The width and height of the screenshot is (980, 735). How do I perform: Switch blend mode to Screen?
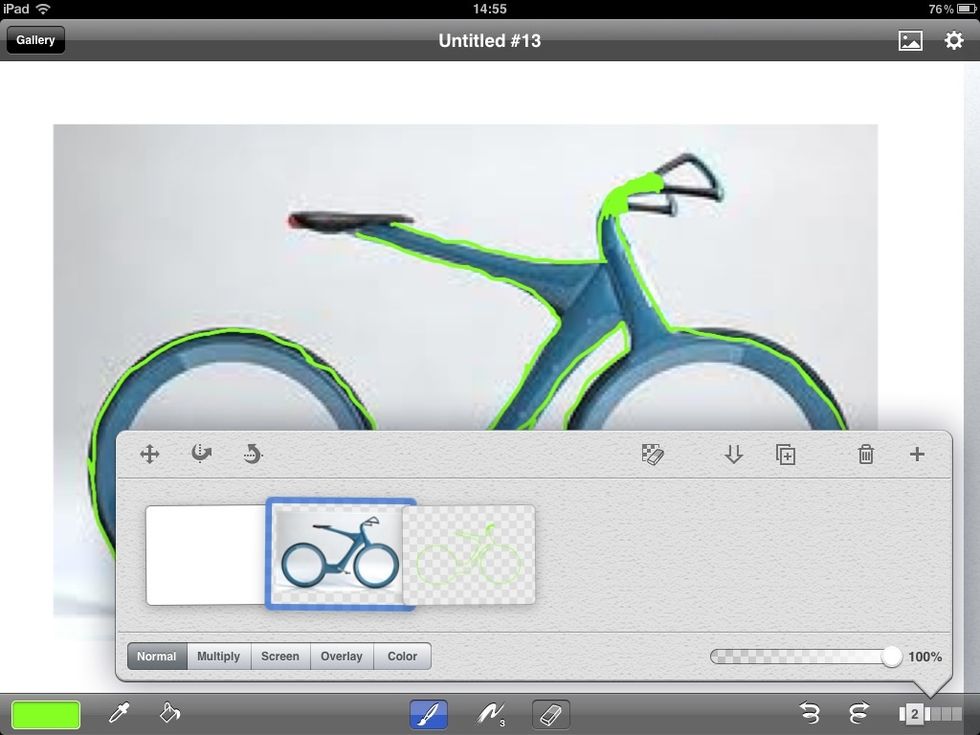point(280,656)
